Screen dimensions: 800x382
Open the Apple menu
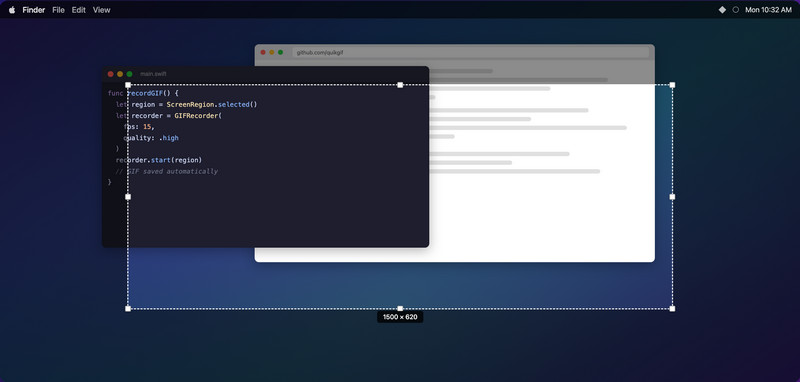pos(12,10)
